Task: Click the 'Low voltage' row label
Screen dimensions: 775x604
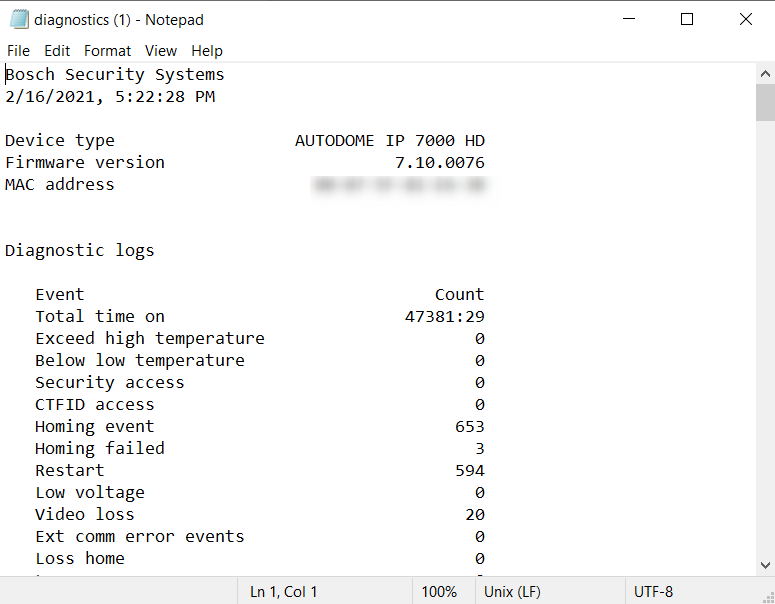Action: (90, 493)
